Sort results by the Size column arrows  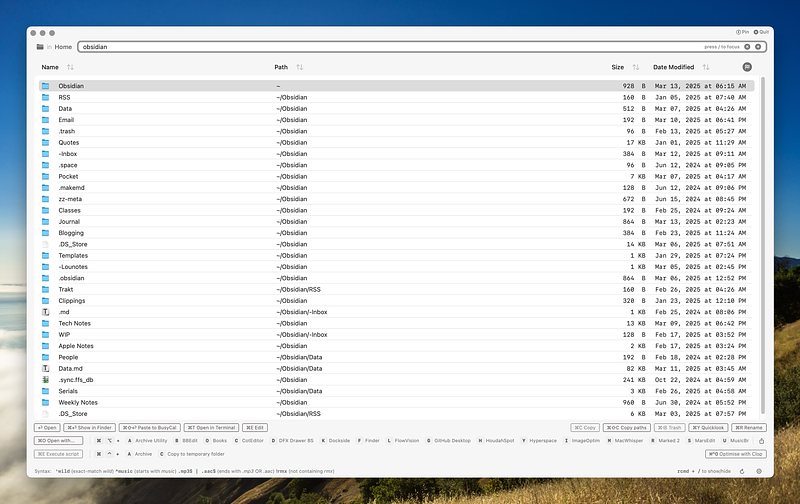click(636, 67)
